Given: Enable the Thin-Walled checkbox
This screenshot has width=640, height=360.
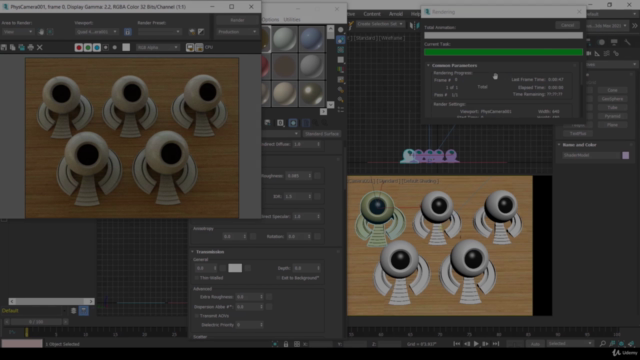Looking at the screenshot, I should click(x=197, y=278).
